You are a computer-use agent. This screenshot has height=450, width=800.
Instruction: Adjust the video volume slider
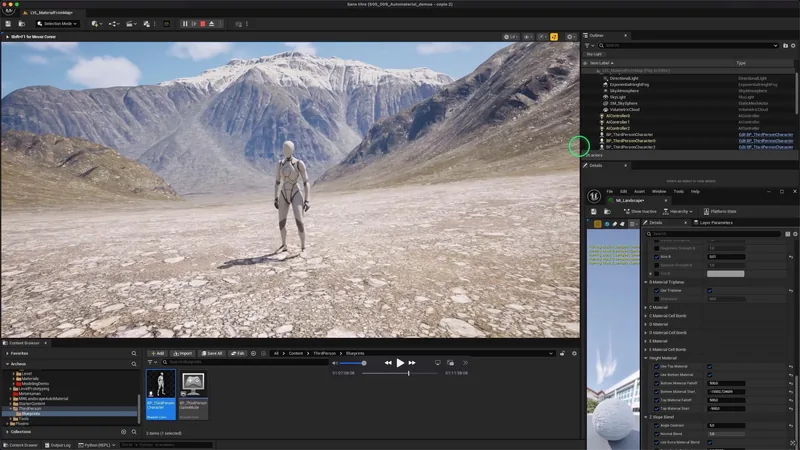tap(352, 363)
